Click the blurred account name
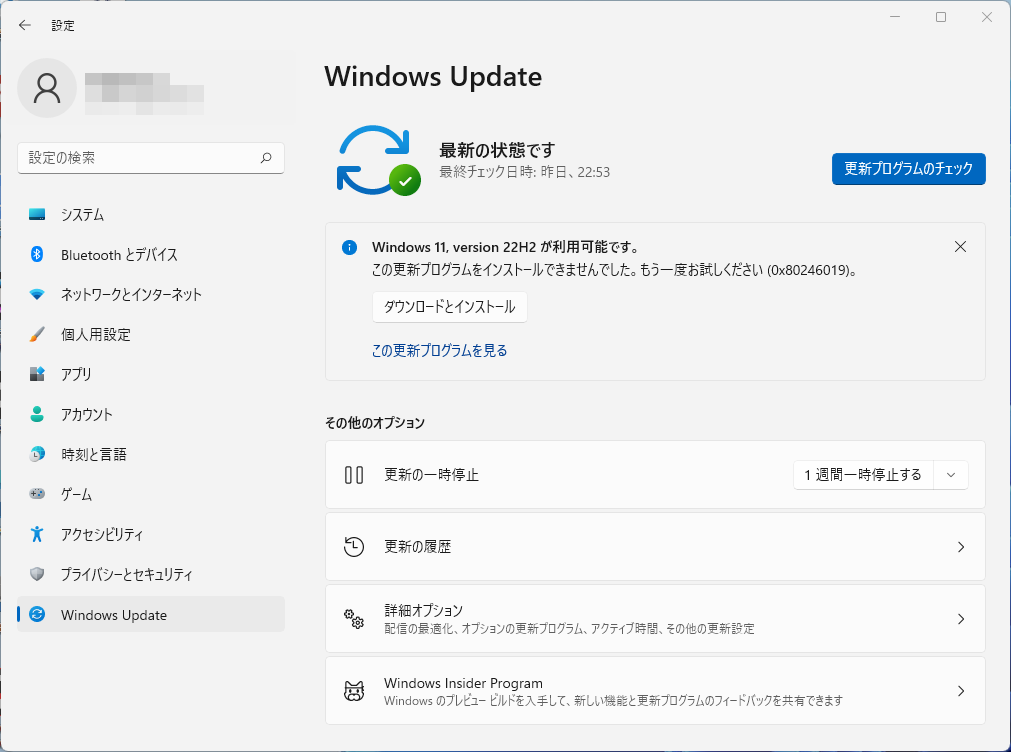This screenshot has width=1011, height=752. [144, 94]
